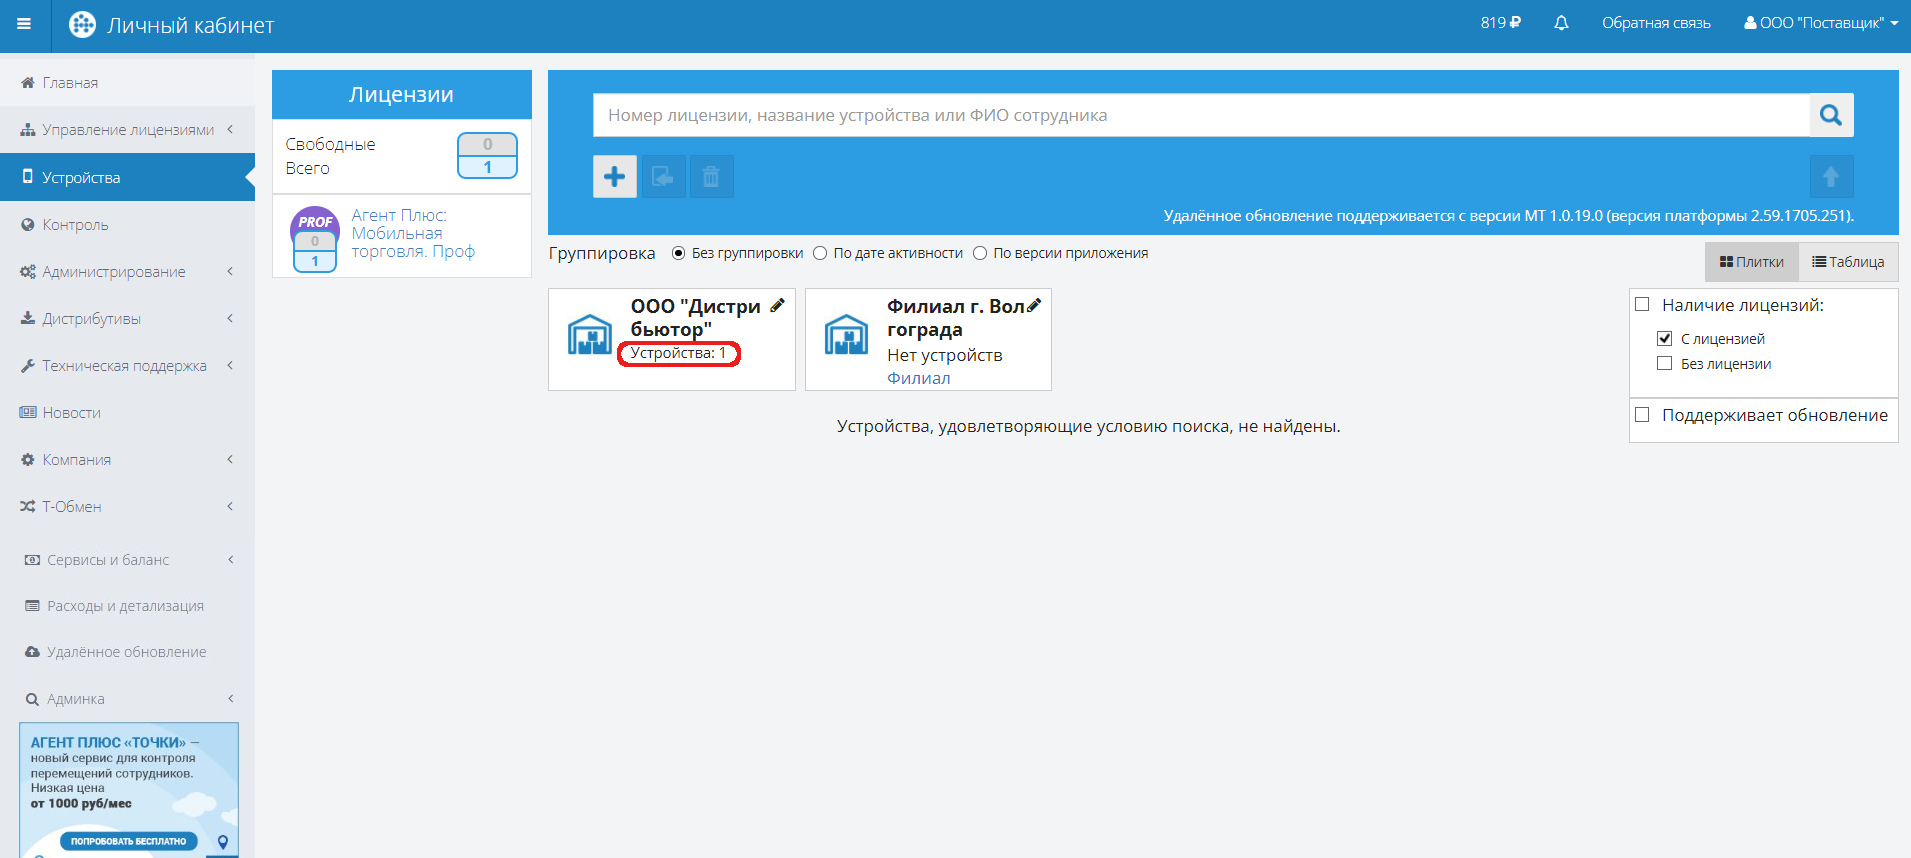Uncheck the "С лицензией" checkbox
The image size is (1911, 858).
tap(1664, 339)
